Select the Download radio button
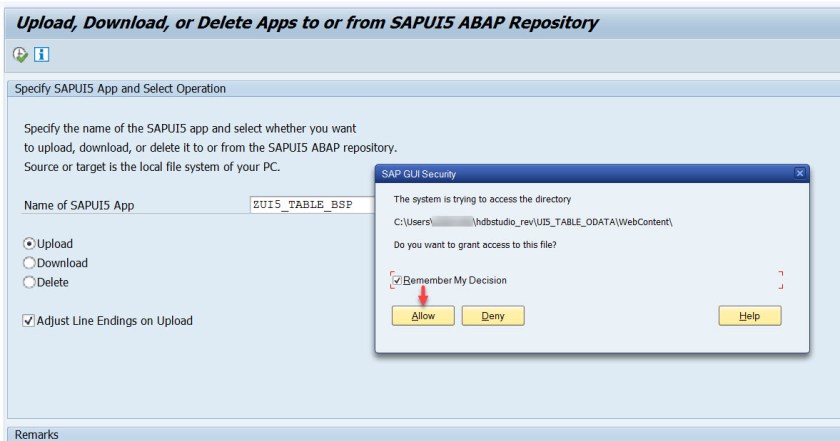 click(29, 263)
